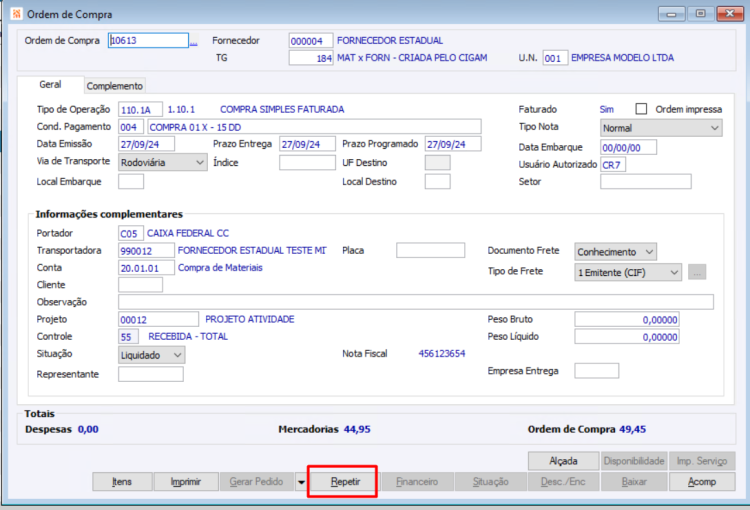Toggle the Ordem impressa checkbox
The height and width of the screenshot is (510, 750).
(x=641, y=109)
